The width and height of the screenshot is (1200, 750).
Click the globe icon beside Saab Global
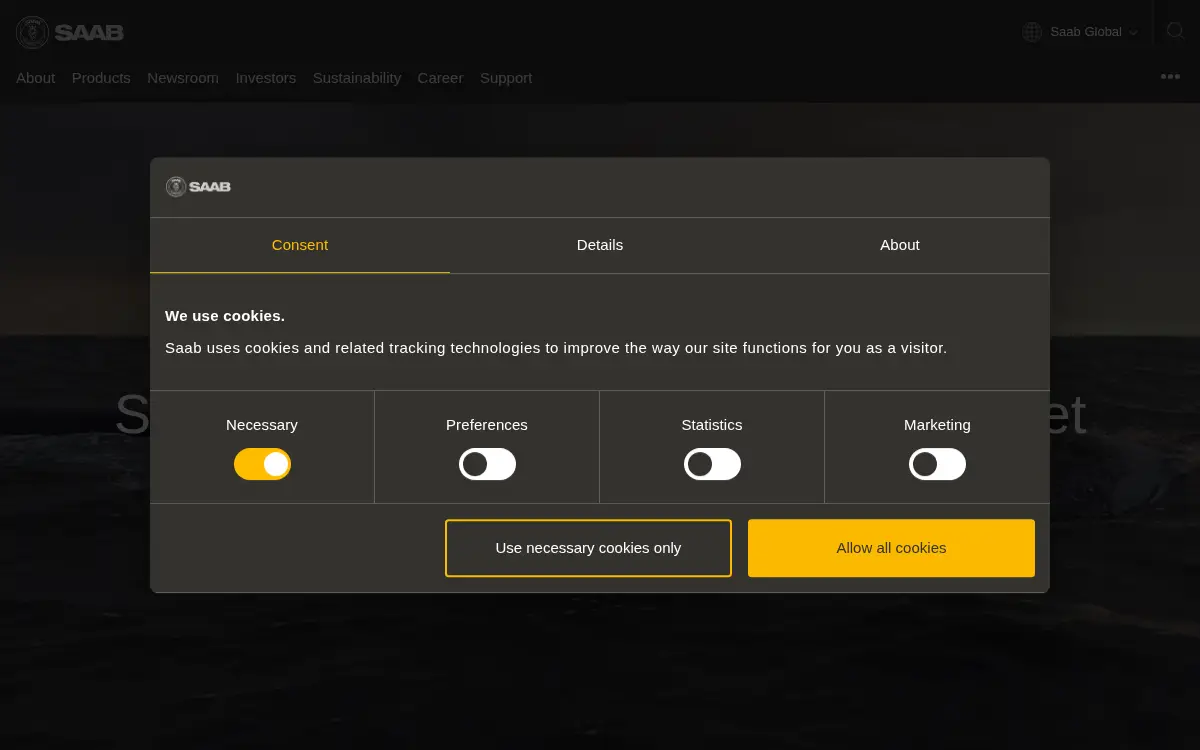coord(1032,32)
